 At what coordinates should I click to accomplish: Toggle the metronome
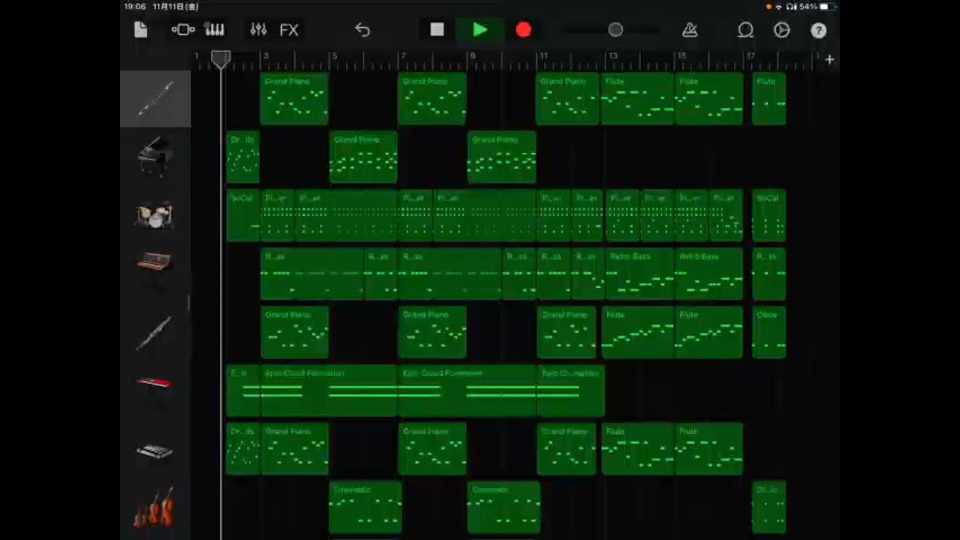pyautogui.click(x=690, y=29)
